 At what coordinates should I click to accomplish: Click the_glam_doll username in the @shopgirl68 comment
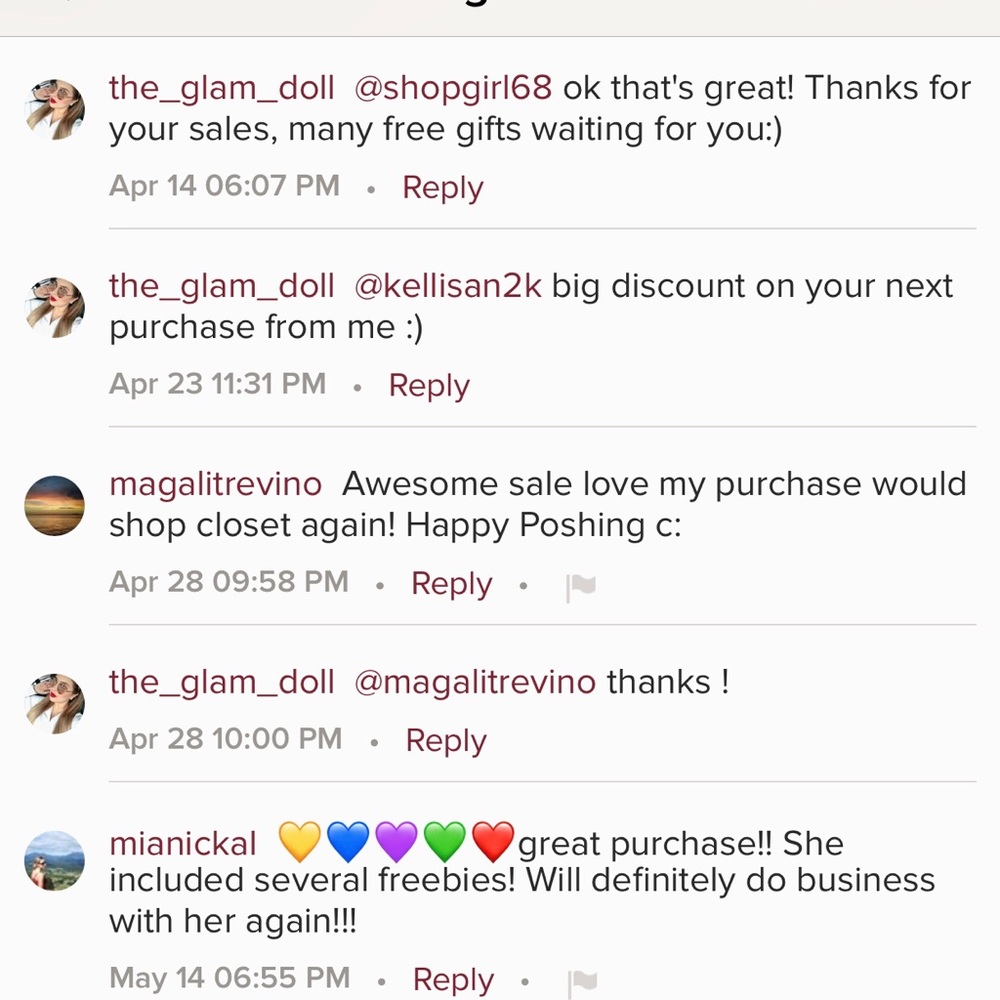pos(222,88)
